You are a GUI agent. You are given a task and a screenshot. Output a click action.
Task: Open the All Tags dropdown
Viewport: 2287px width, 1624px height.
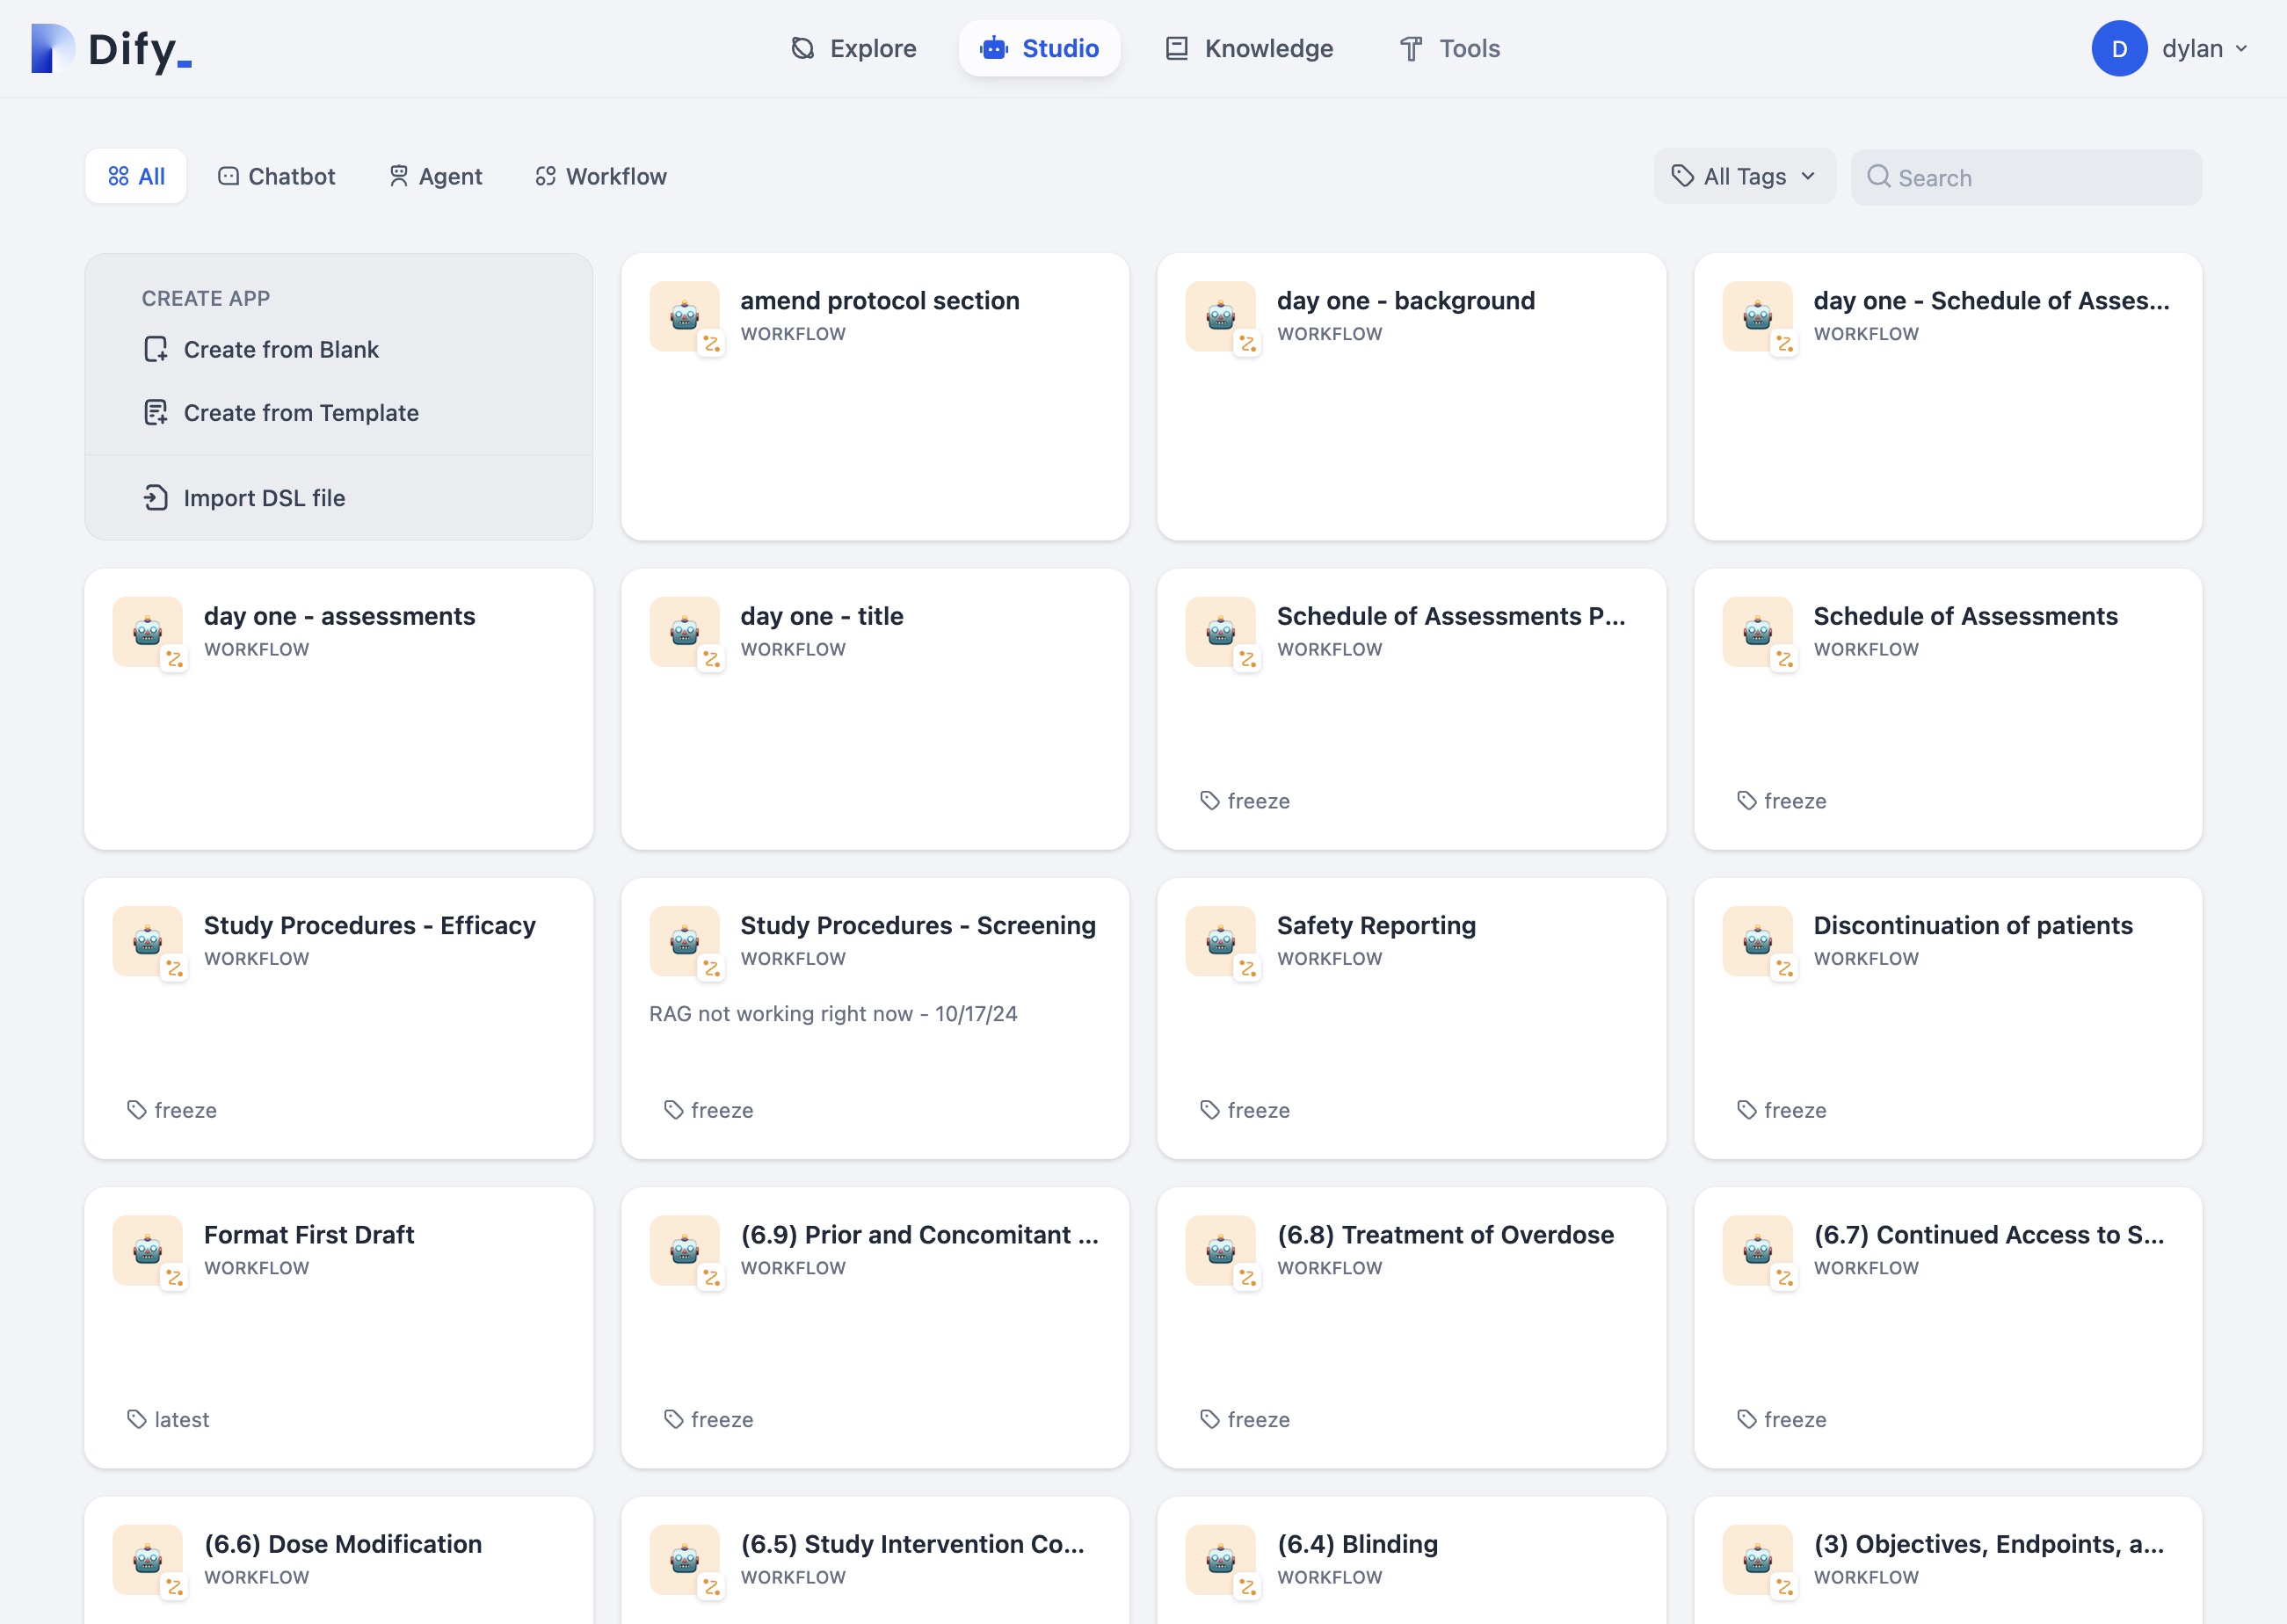point(1744,176)
